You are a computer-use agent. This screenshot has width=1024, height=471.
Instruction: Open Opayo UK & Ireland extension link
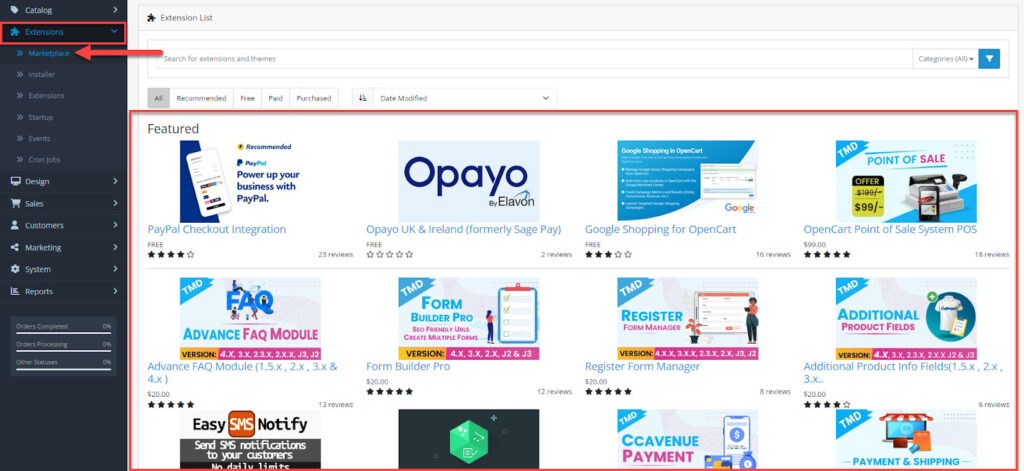(x=464, y=229)
